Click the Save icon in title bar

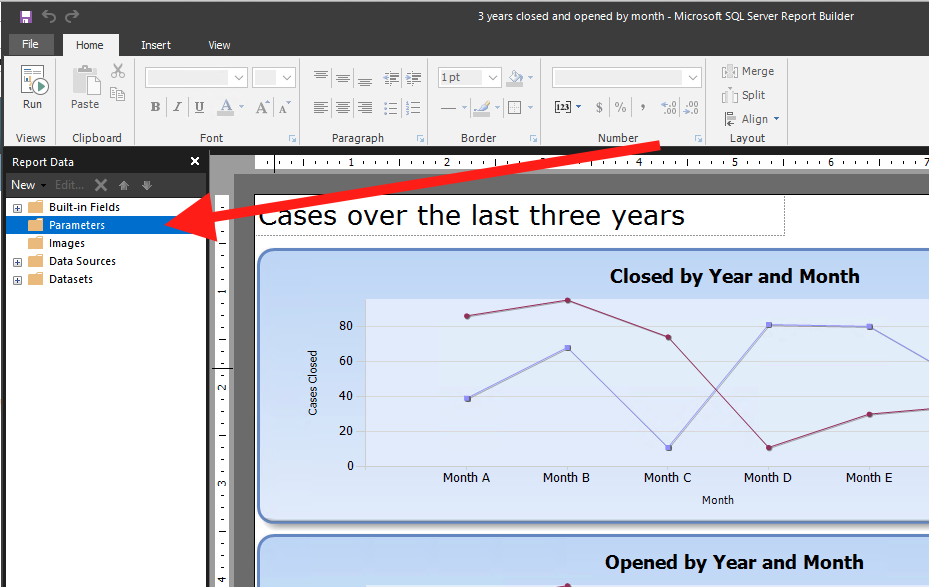coord(25,16)
